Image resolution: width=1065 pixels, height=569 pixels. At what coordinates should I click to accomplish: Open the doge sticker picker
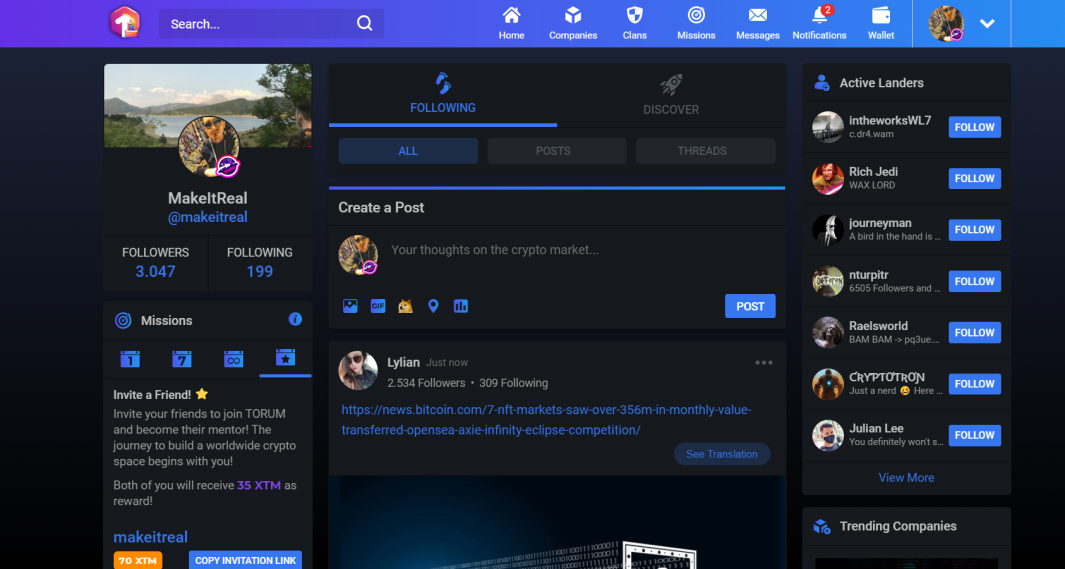(x=405, y=306)
